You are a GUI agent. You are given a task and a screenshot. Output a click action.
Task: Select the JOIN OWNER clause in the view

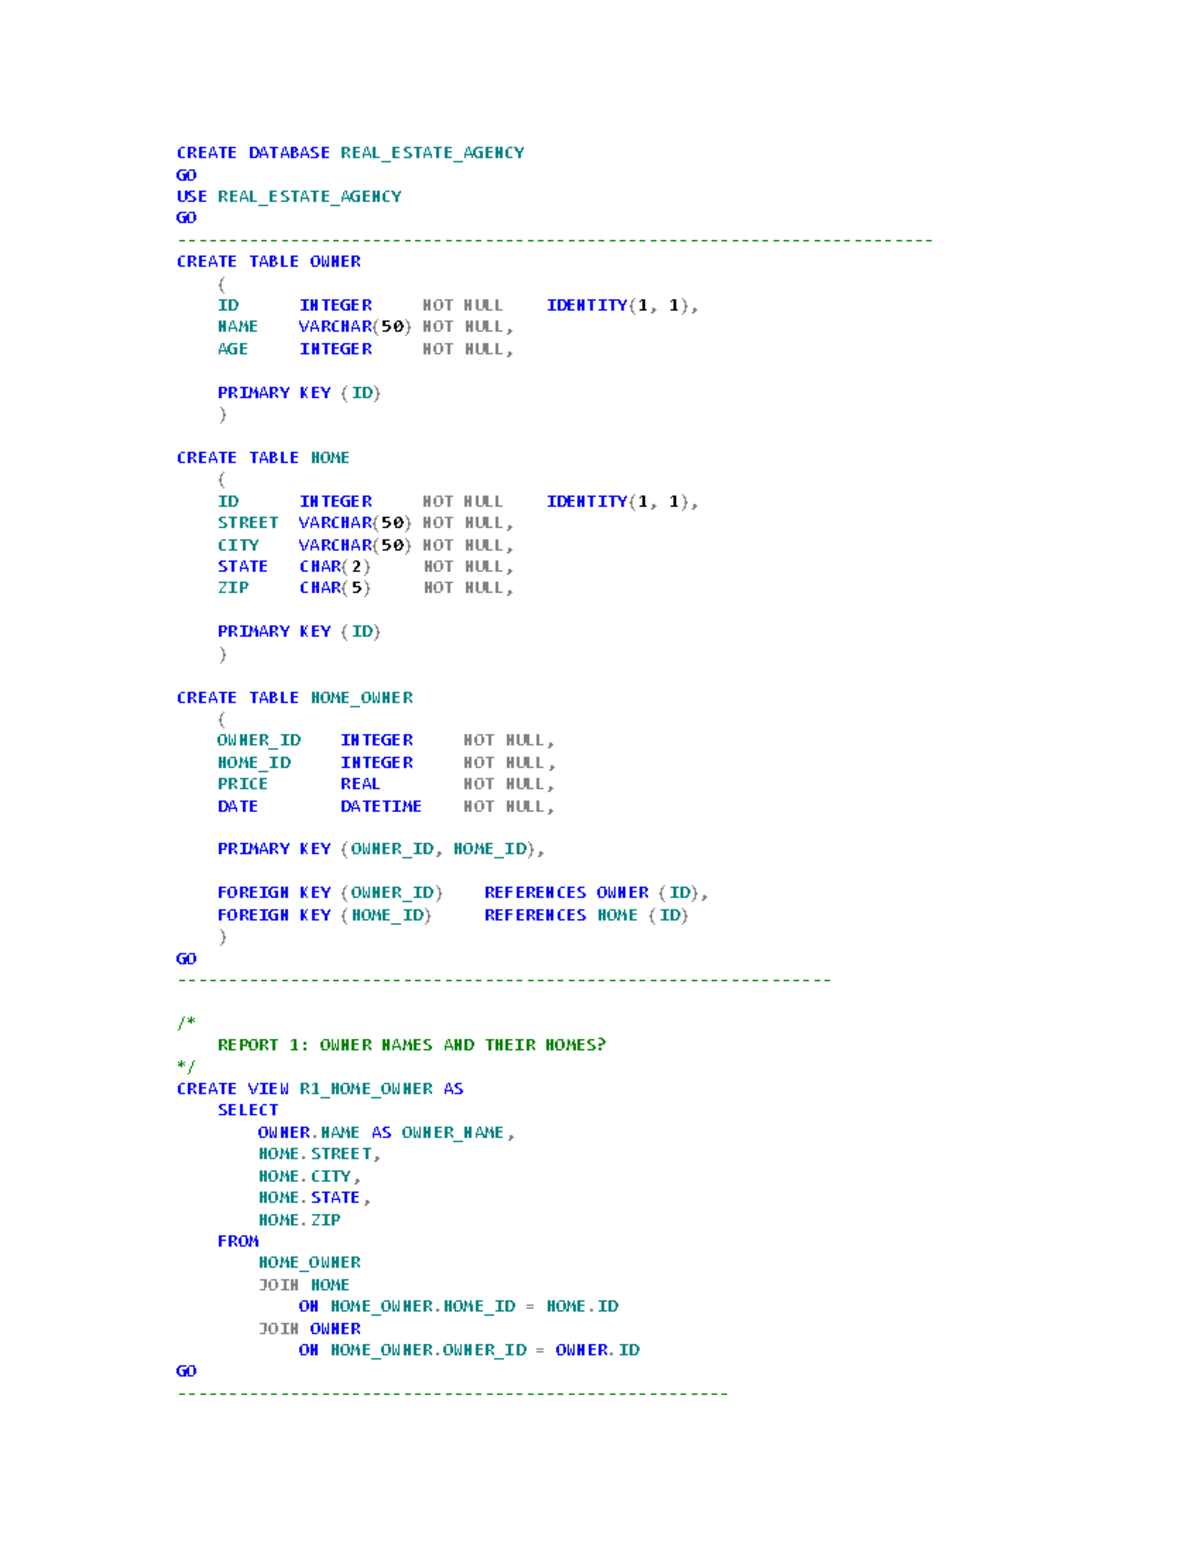click(x=310, y=1328)
